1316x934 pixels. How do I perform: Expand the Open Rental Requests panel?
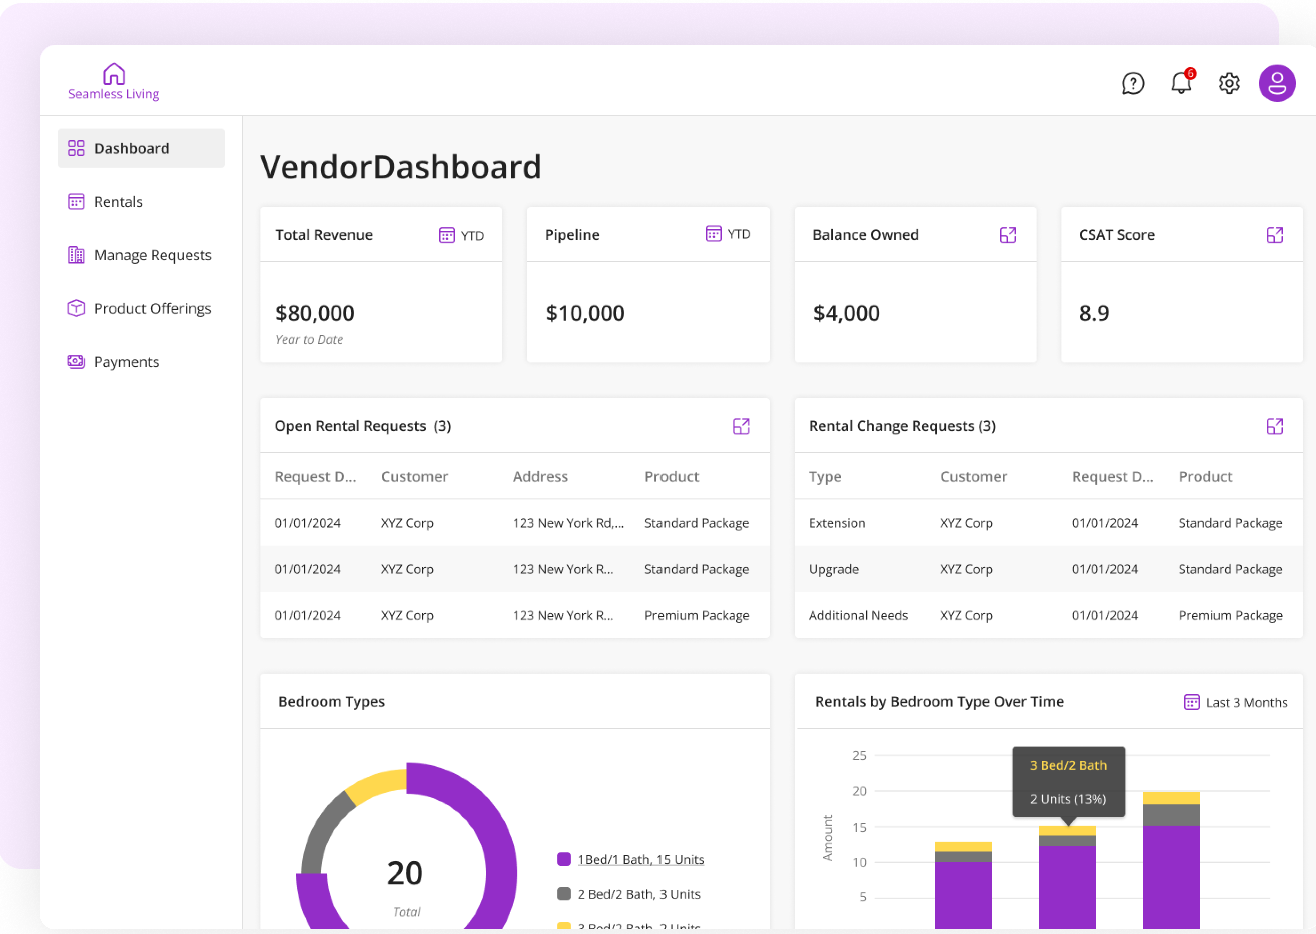[741, 426]
